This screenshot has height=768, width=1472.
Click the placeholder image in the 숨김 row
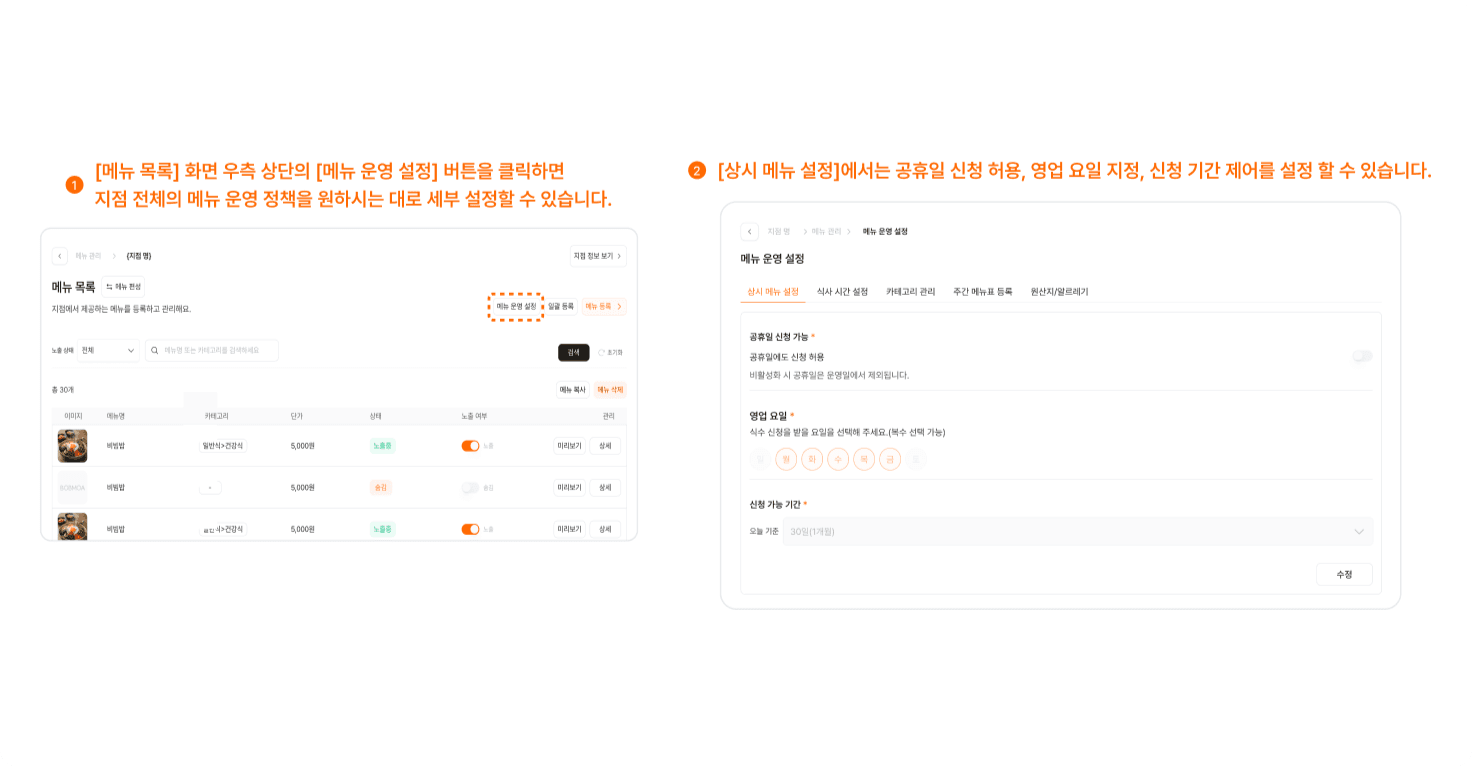[x=72, y=488]
